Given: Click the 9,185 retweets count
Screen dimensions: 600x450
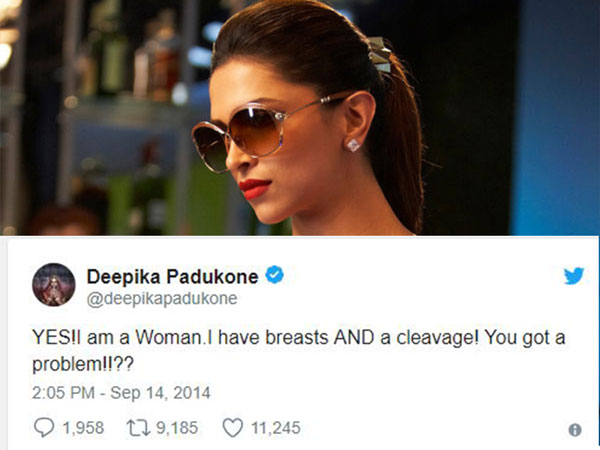Looking at the screenshot, I should tap(177, 428).
